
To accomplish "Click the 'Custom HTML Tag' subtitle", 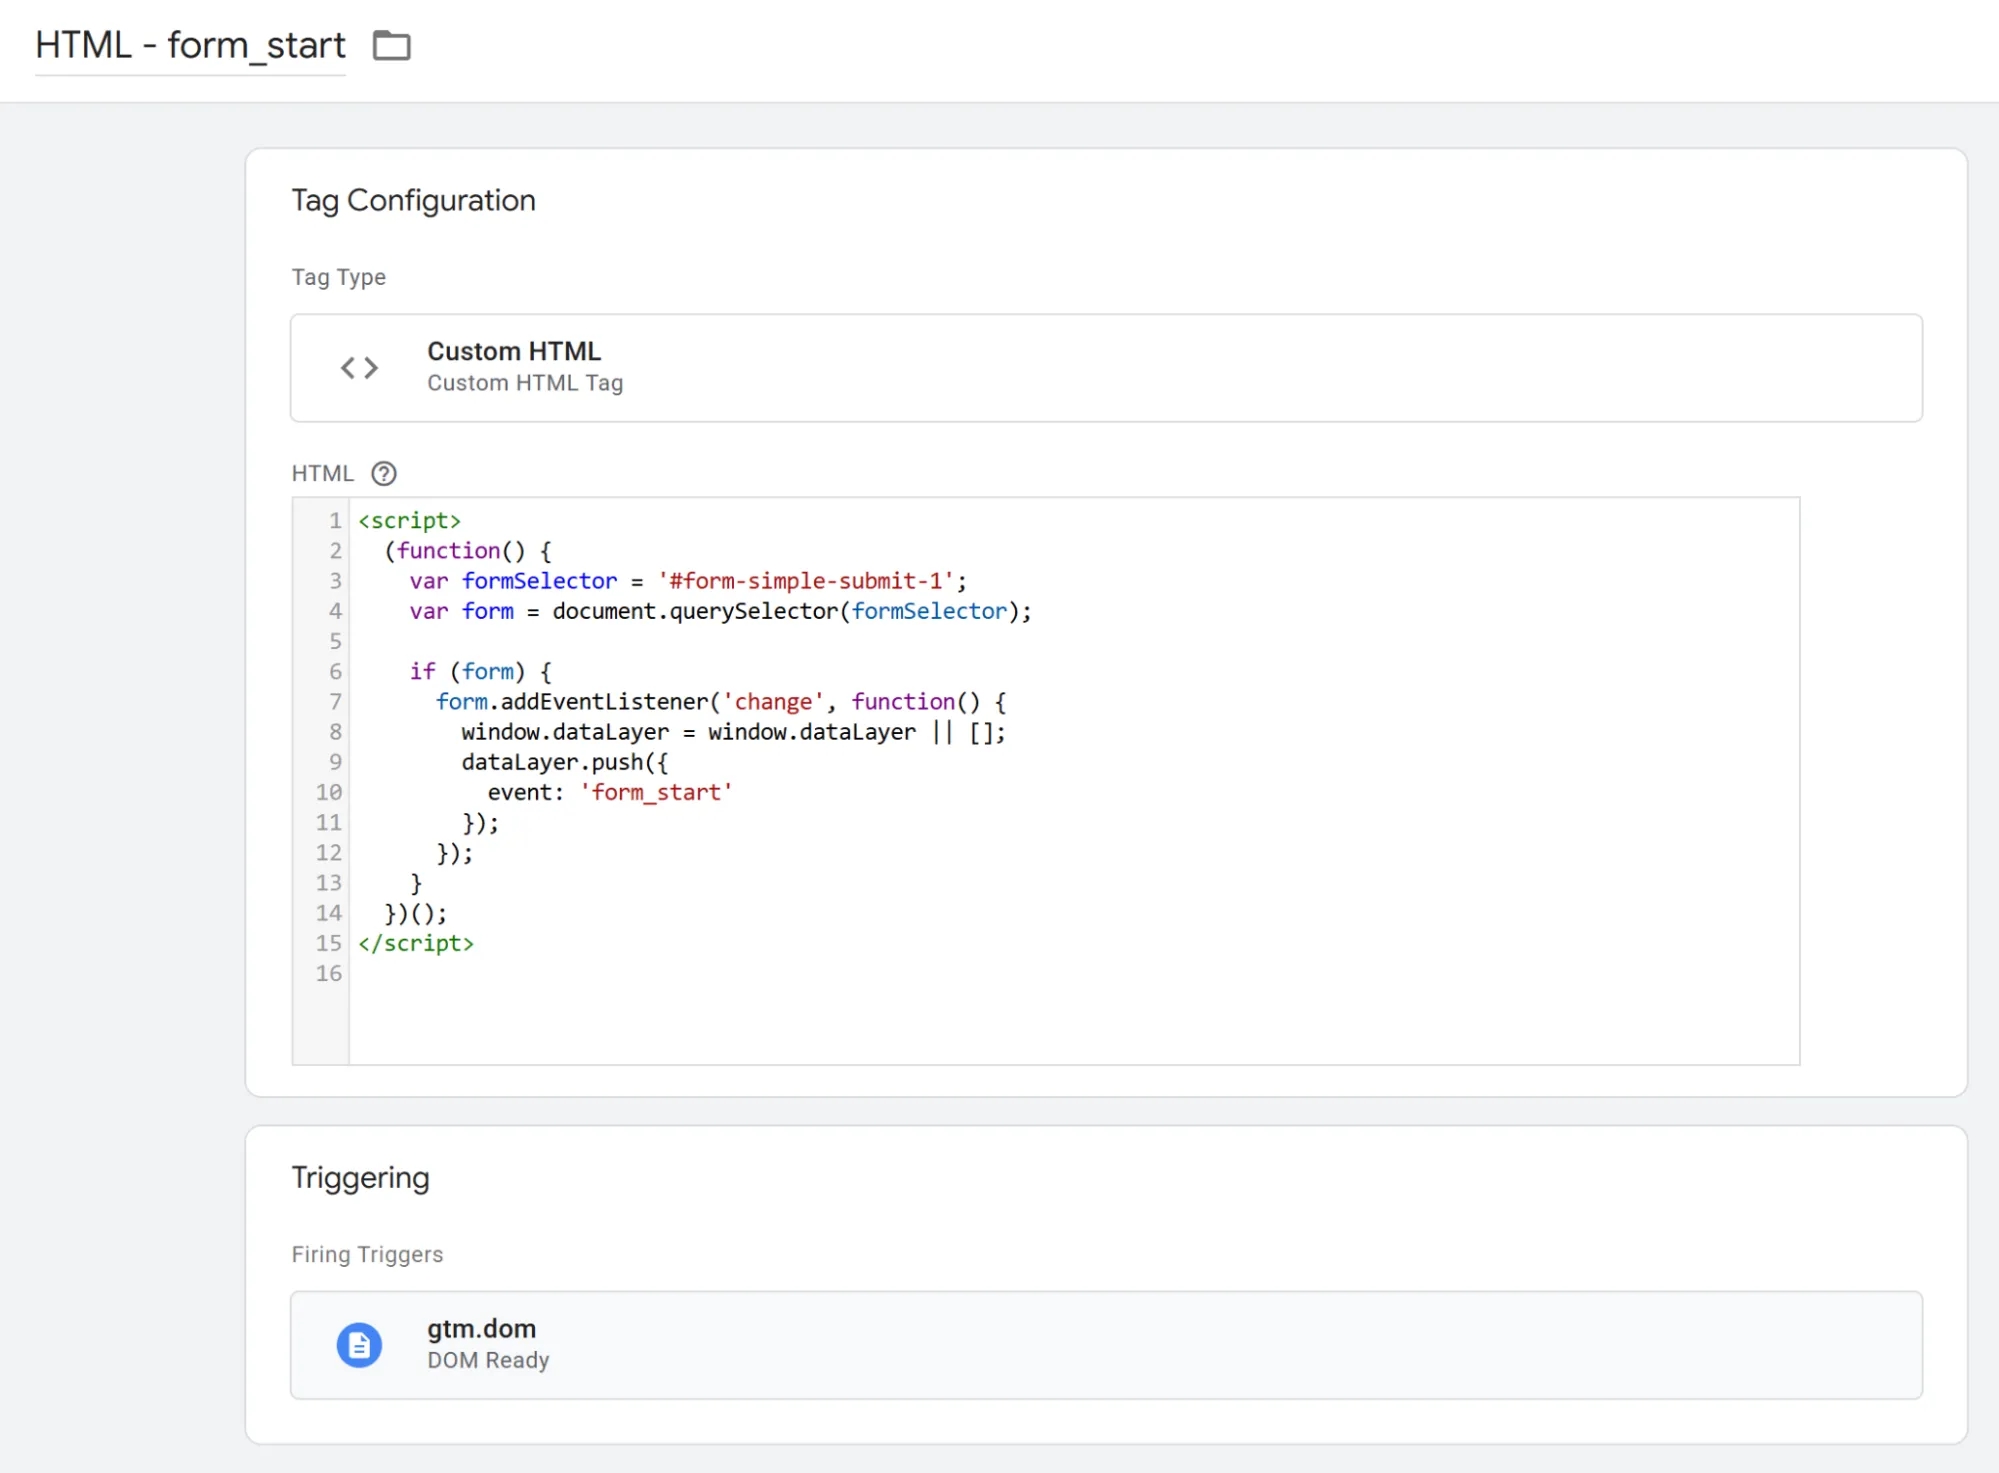I will (525, 383).
